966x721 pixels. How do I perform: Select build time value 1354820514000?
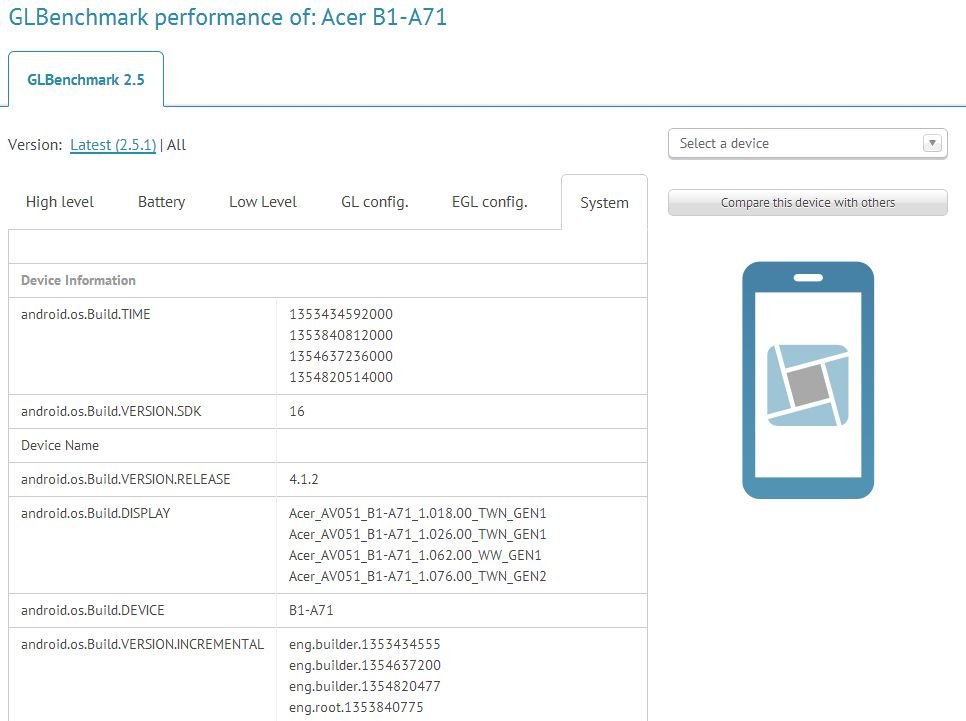point(341,377)
